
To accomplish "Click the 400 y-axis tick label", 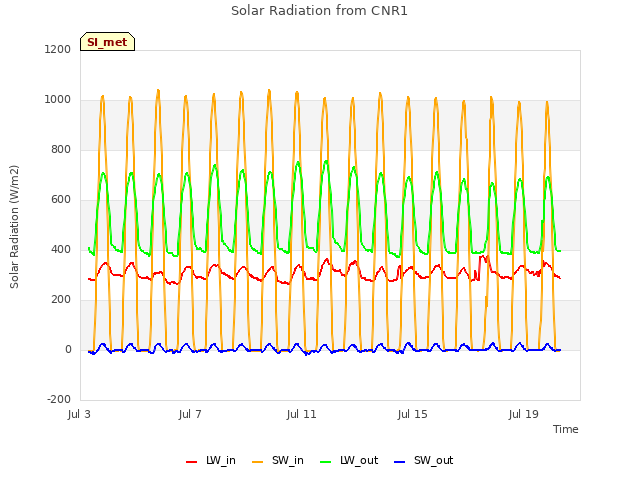I will point(61,250).
